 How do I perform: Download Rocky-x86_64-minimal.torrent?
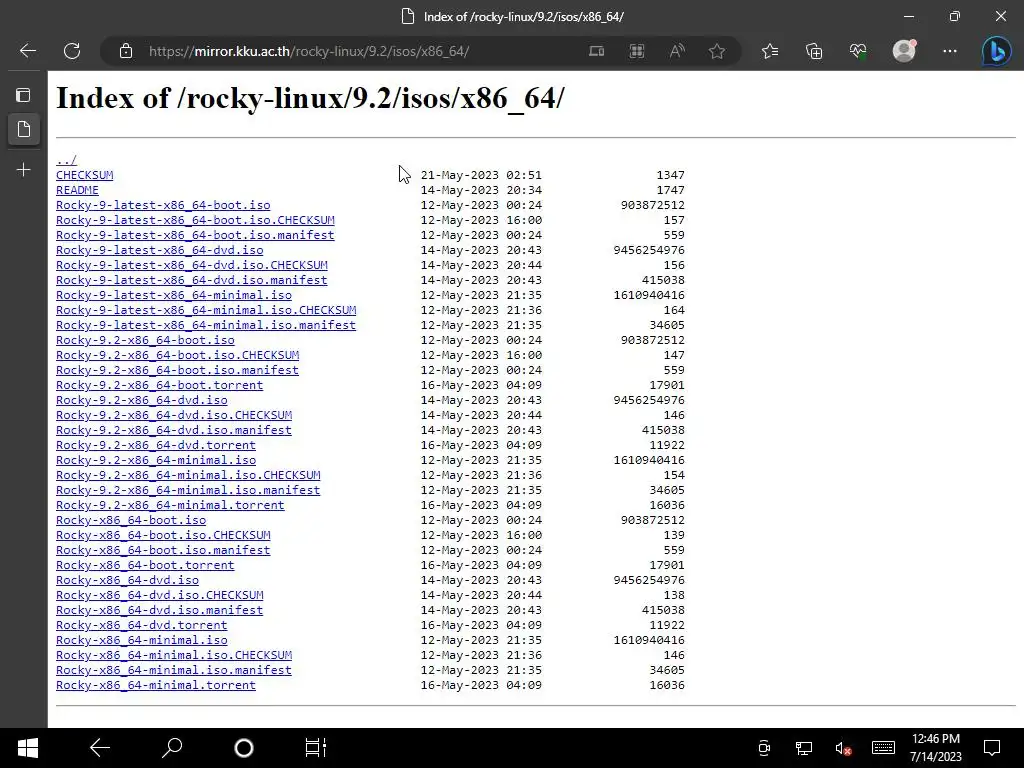156,686
